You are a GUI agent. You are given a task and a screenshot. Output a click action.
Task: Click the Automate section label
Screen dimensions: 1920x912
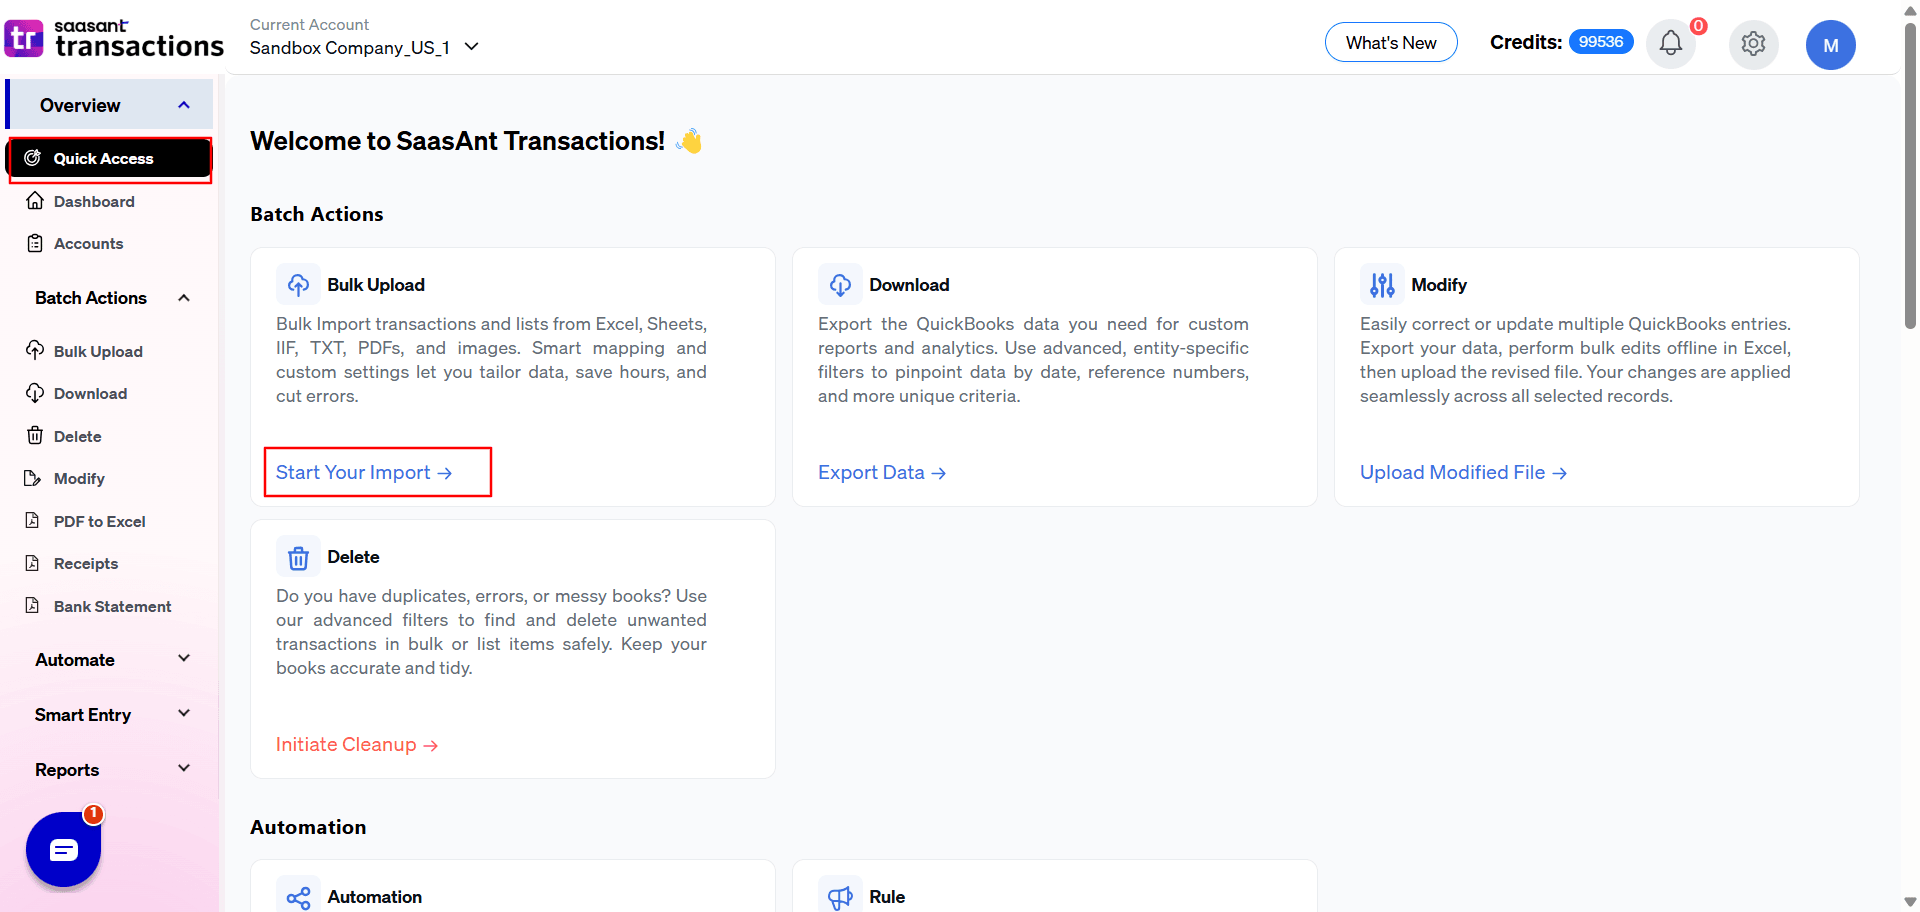click(x=75, y=660)
